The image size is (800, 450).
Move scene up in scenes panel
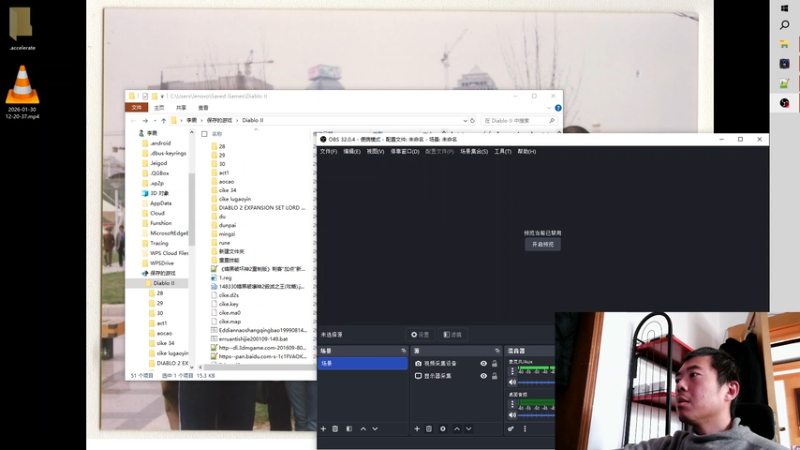363,429
